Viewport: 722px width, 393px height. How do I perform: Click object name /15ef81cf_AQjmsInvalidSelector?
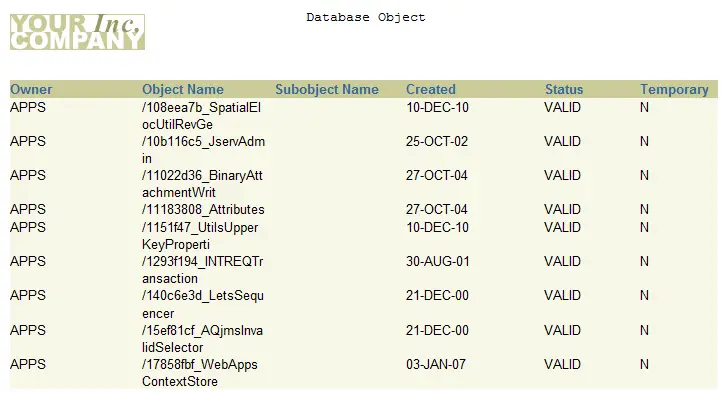[x=202, y=339]
